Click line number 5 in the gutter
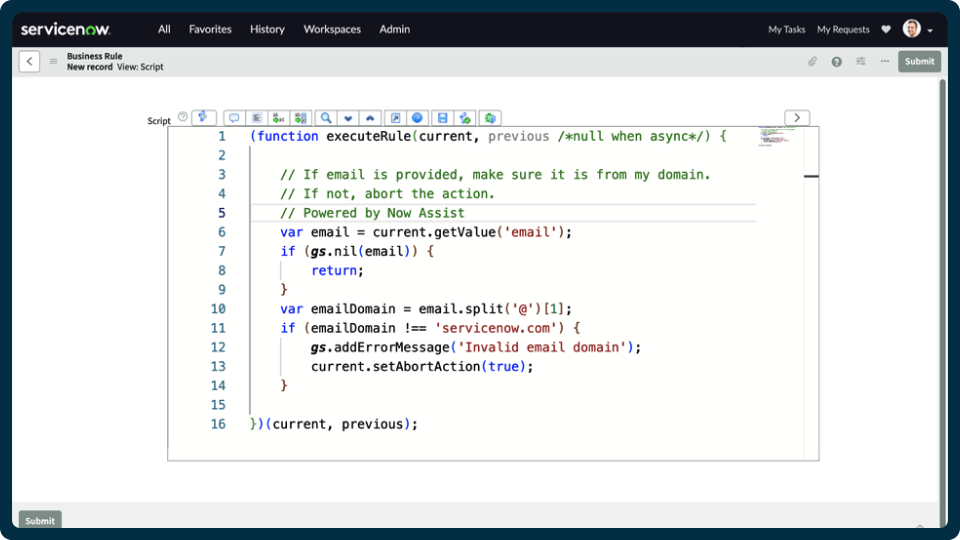Image resolution: width=960 pixels, height=540 pixels. [221, 213]
